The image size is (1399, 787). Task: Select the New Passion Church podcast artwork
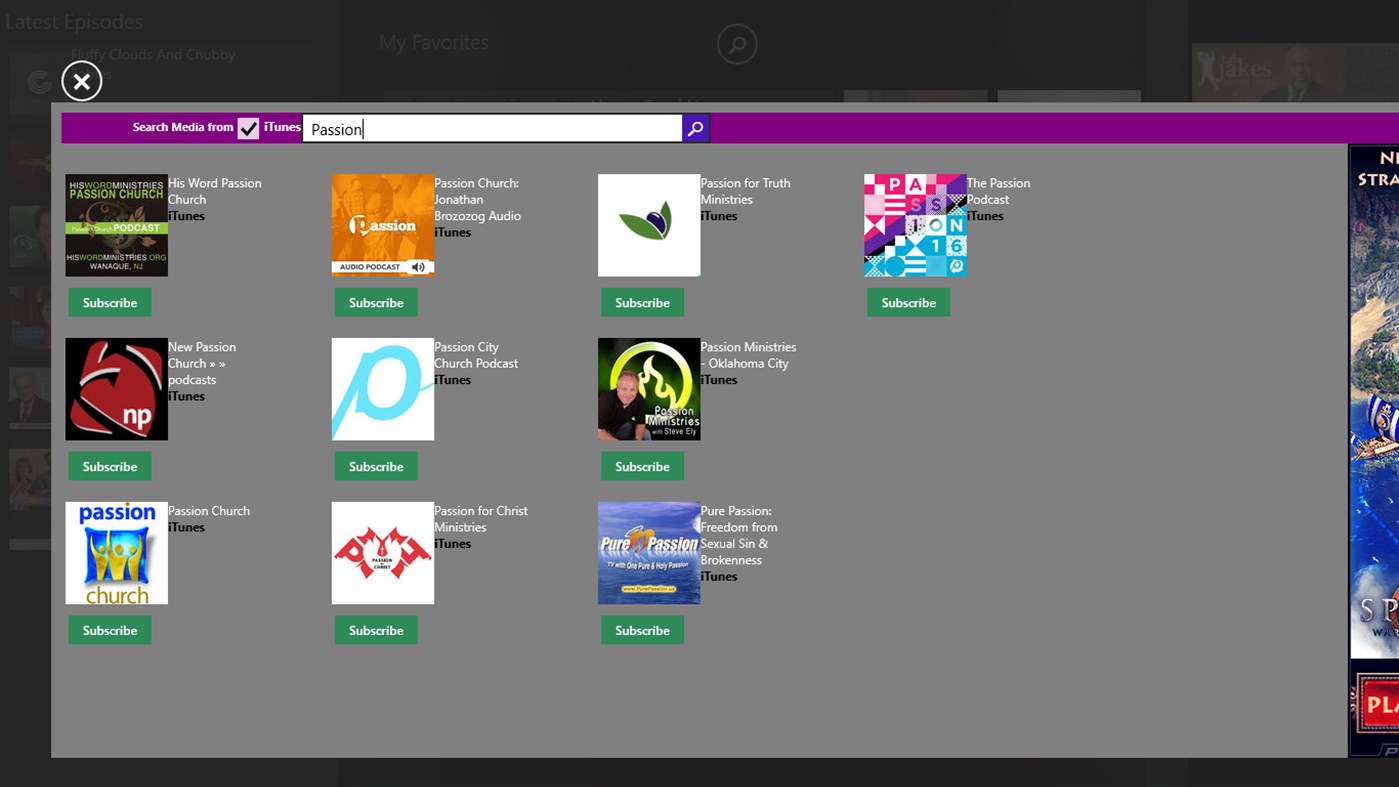pos(116,388)
